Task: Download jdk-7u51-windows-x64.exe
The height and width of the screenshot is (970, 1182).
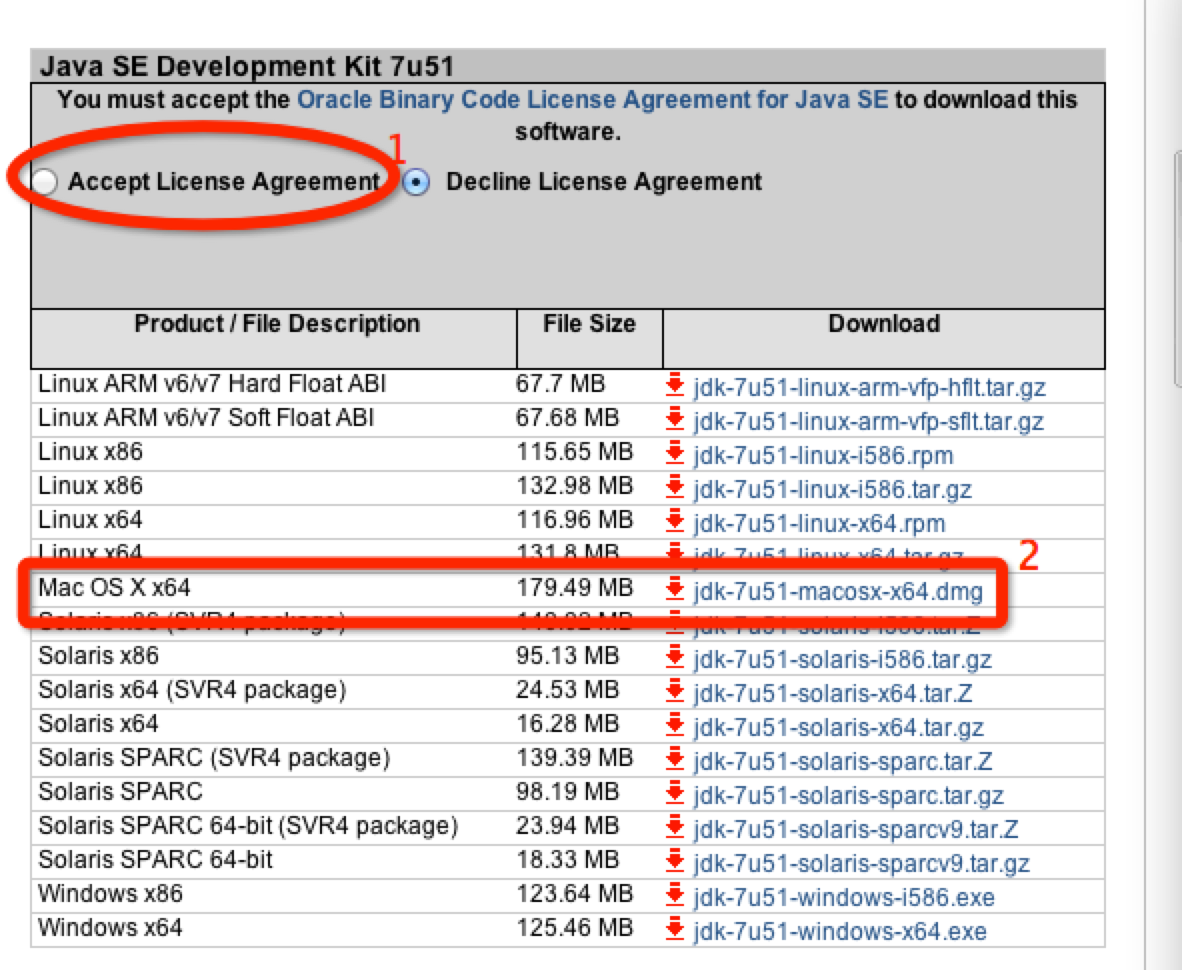Action: pyautogui.click(x=840, y=932)
